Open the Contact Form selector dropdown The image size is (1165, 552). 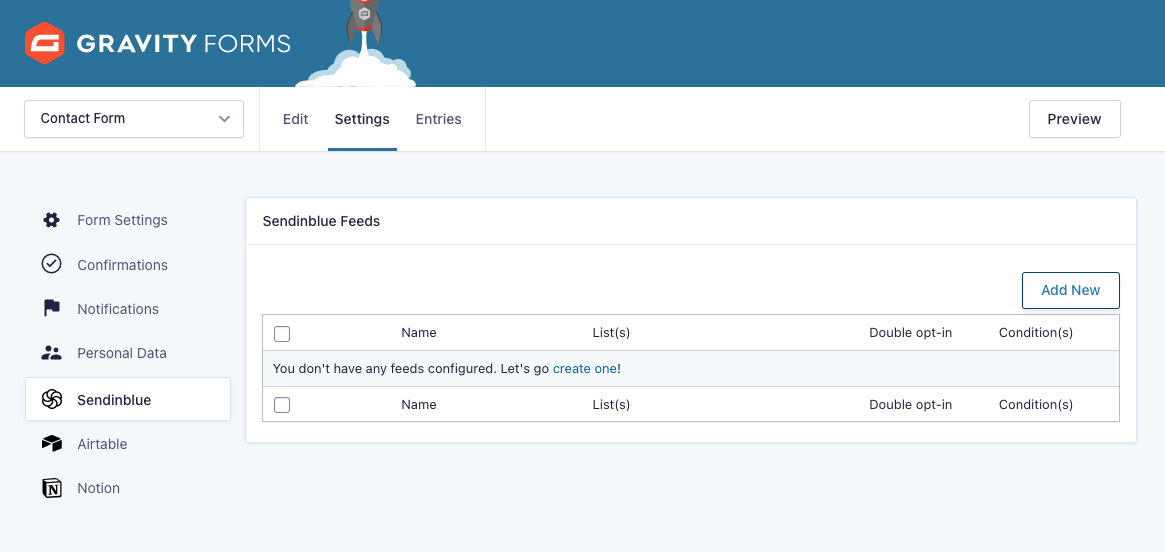coord(134,119)
